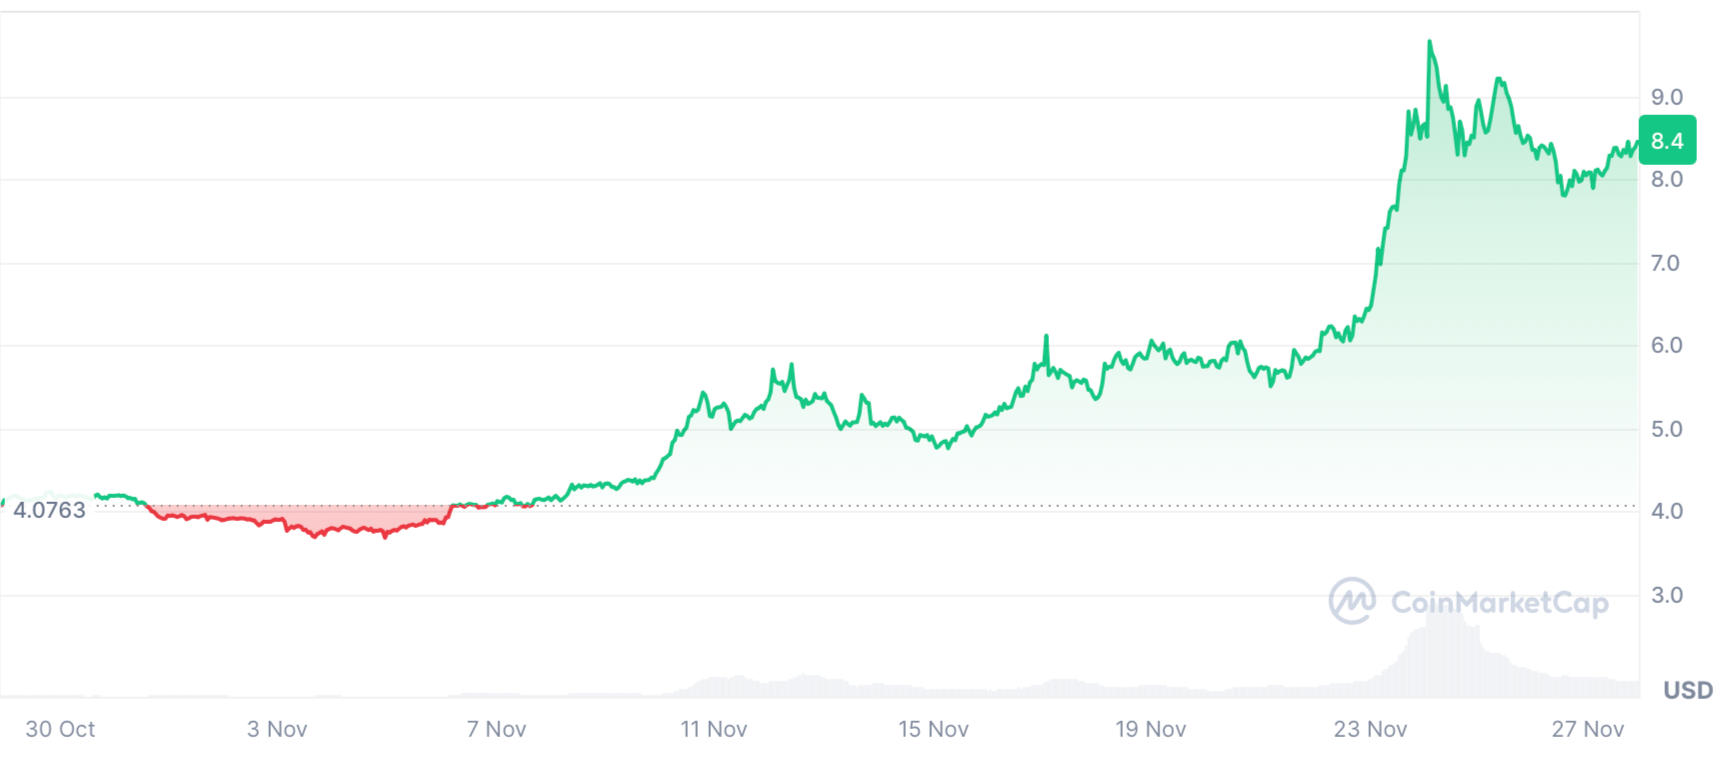Viewport: 1730px width, 765px height.
Task: Select the 4.0763 opening price label
Action: (x=49, y=510)
